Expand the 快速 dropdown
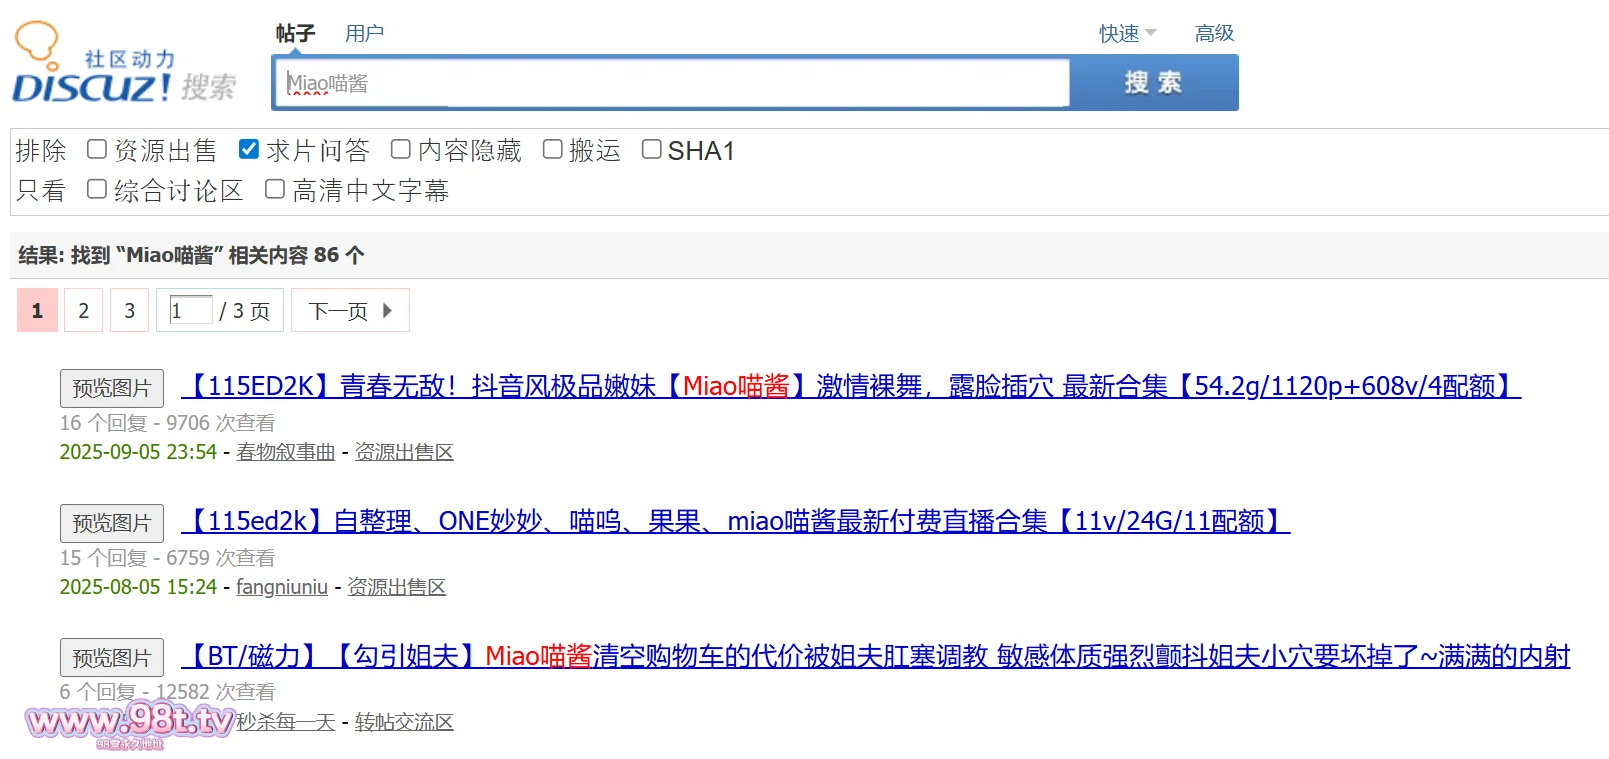Screen dimensions: 1609x759 coord(1127,33)
